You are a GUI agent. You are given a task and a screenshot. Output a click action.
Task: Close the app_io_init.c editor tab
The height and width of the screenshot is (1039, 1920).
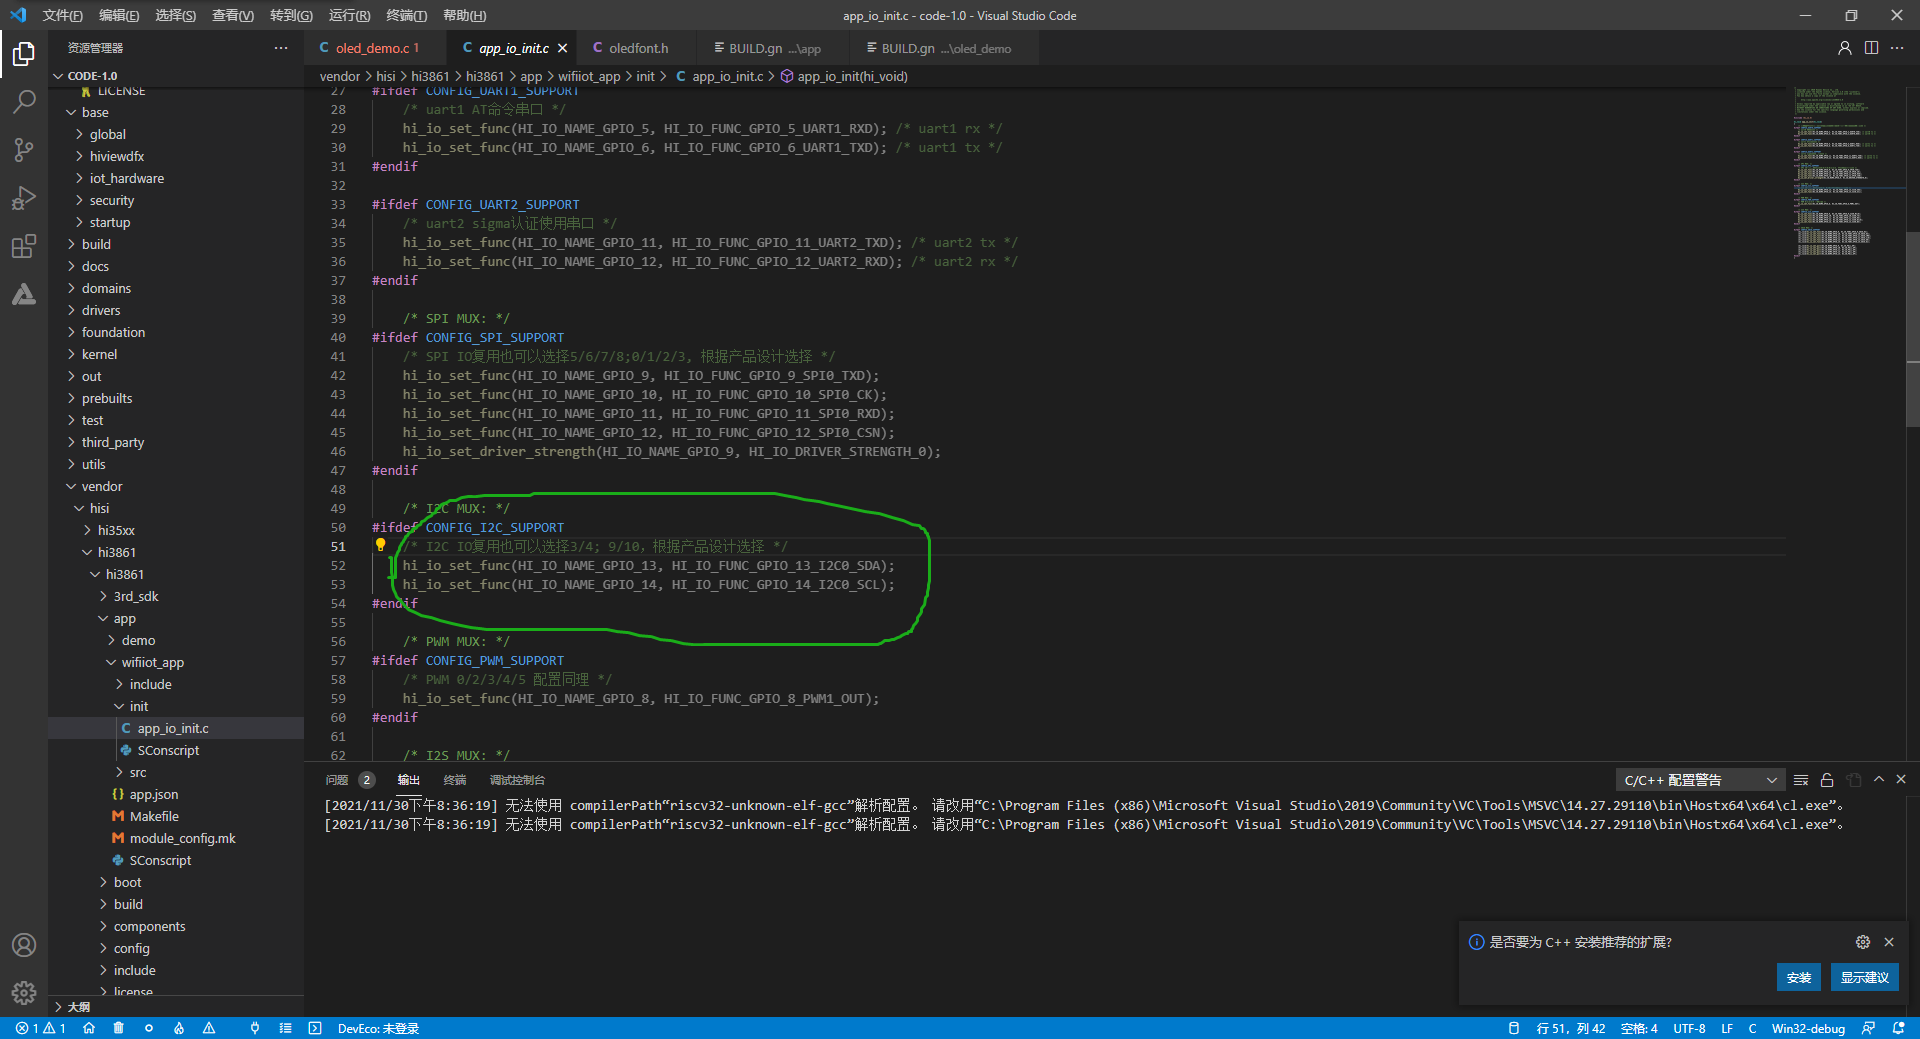pos(563,48)
